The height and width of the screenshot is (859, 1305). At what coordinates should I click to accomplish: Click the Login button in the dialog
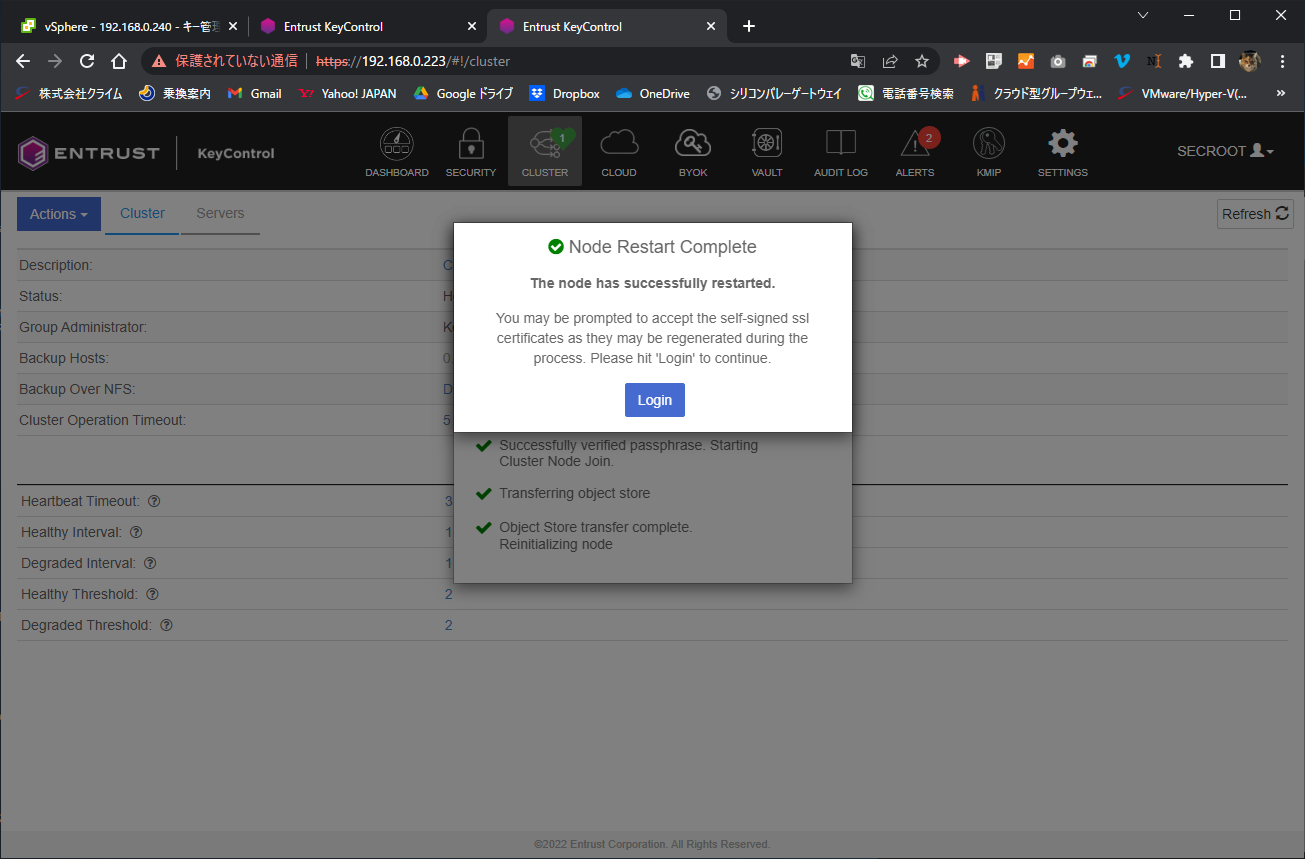coord(655,400)
